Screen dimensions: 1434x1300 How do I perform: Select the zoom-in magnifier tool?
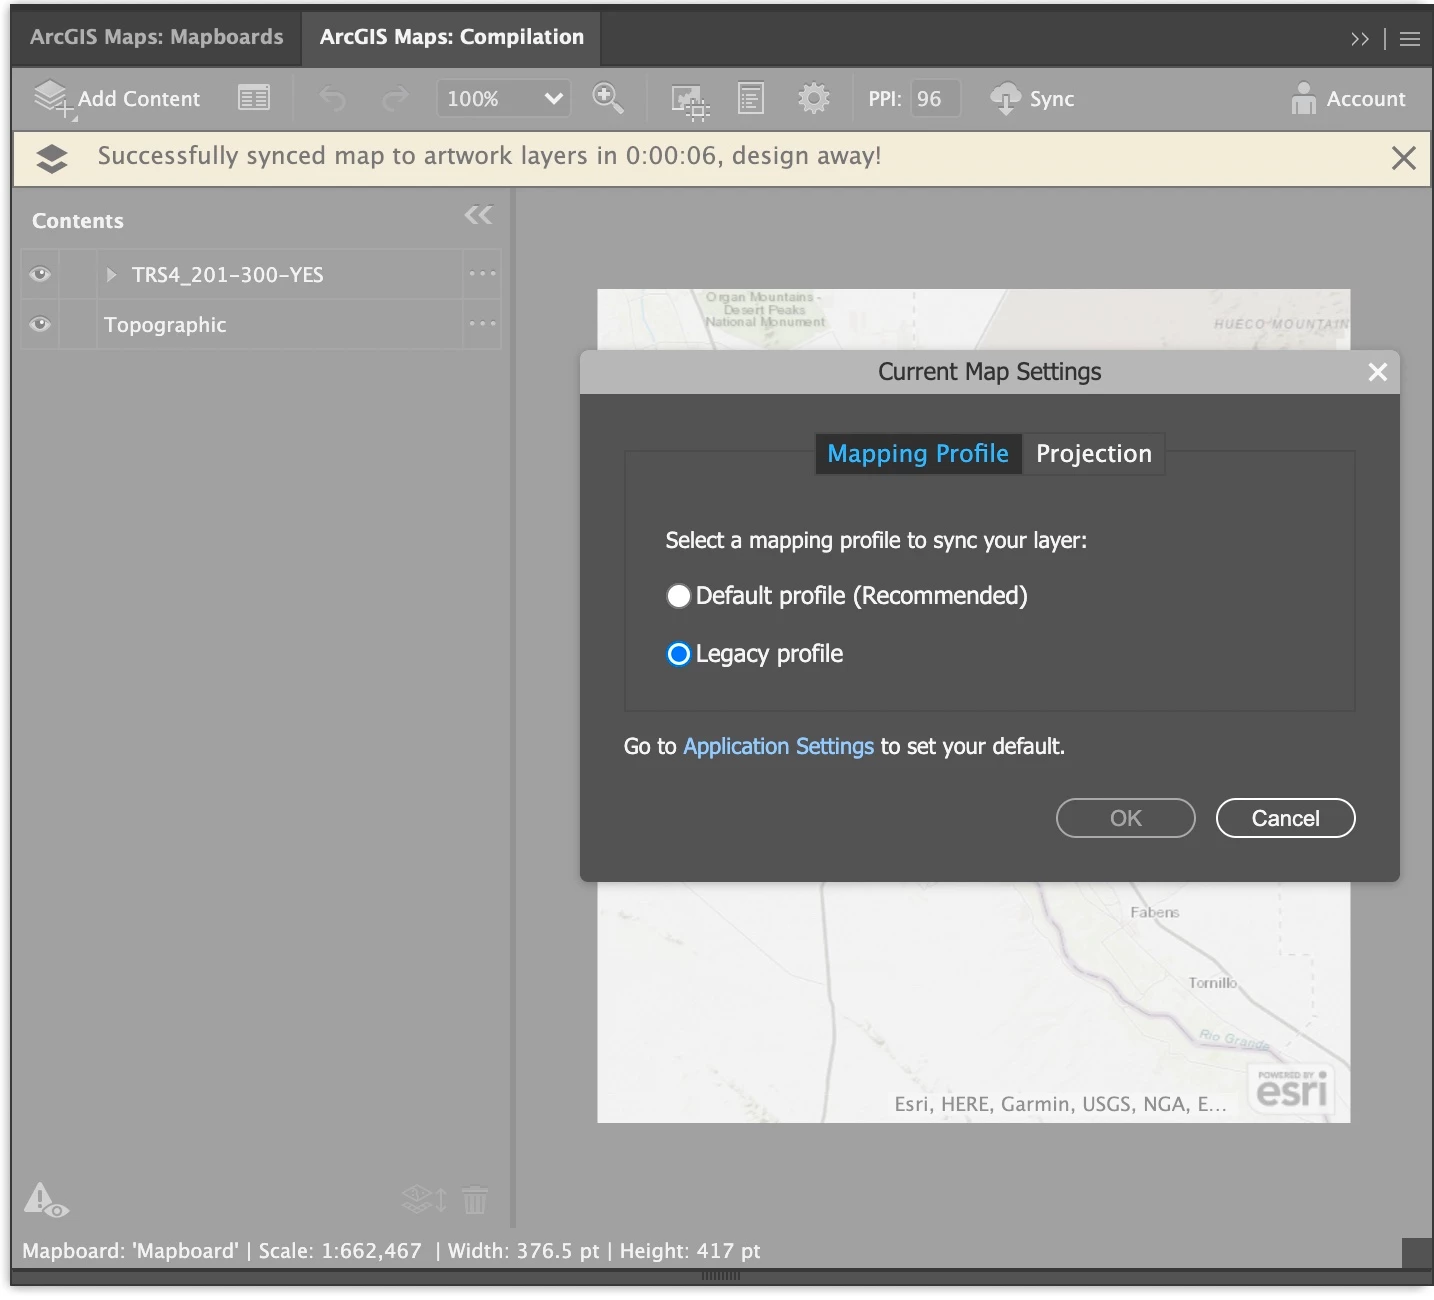click(x=608, y=98)
